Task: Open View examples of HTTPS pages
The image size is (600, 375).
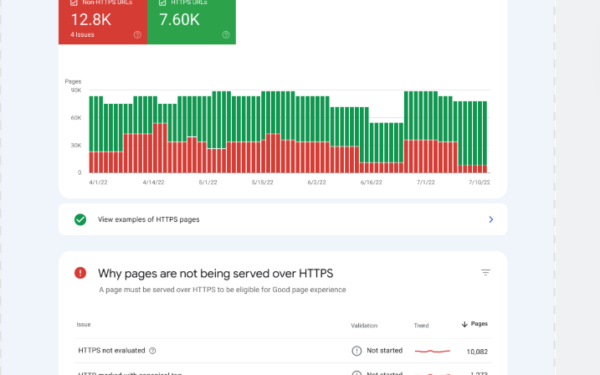Action: pyautogui.click(x=283, y=219)
